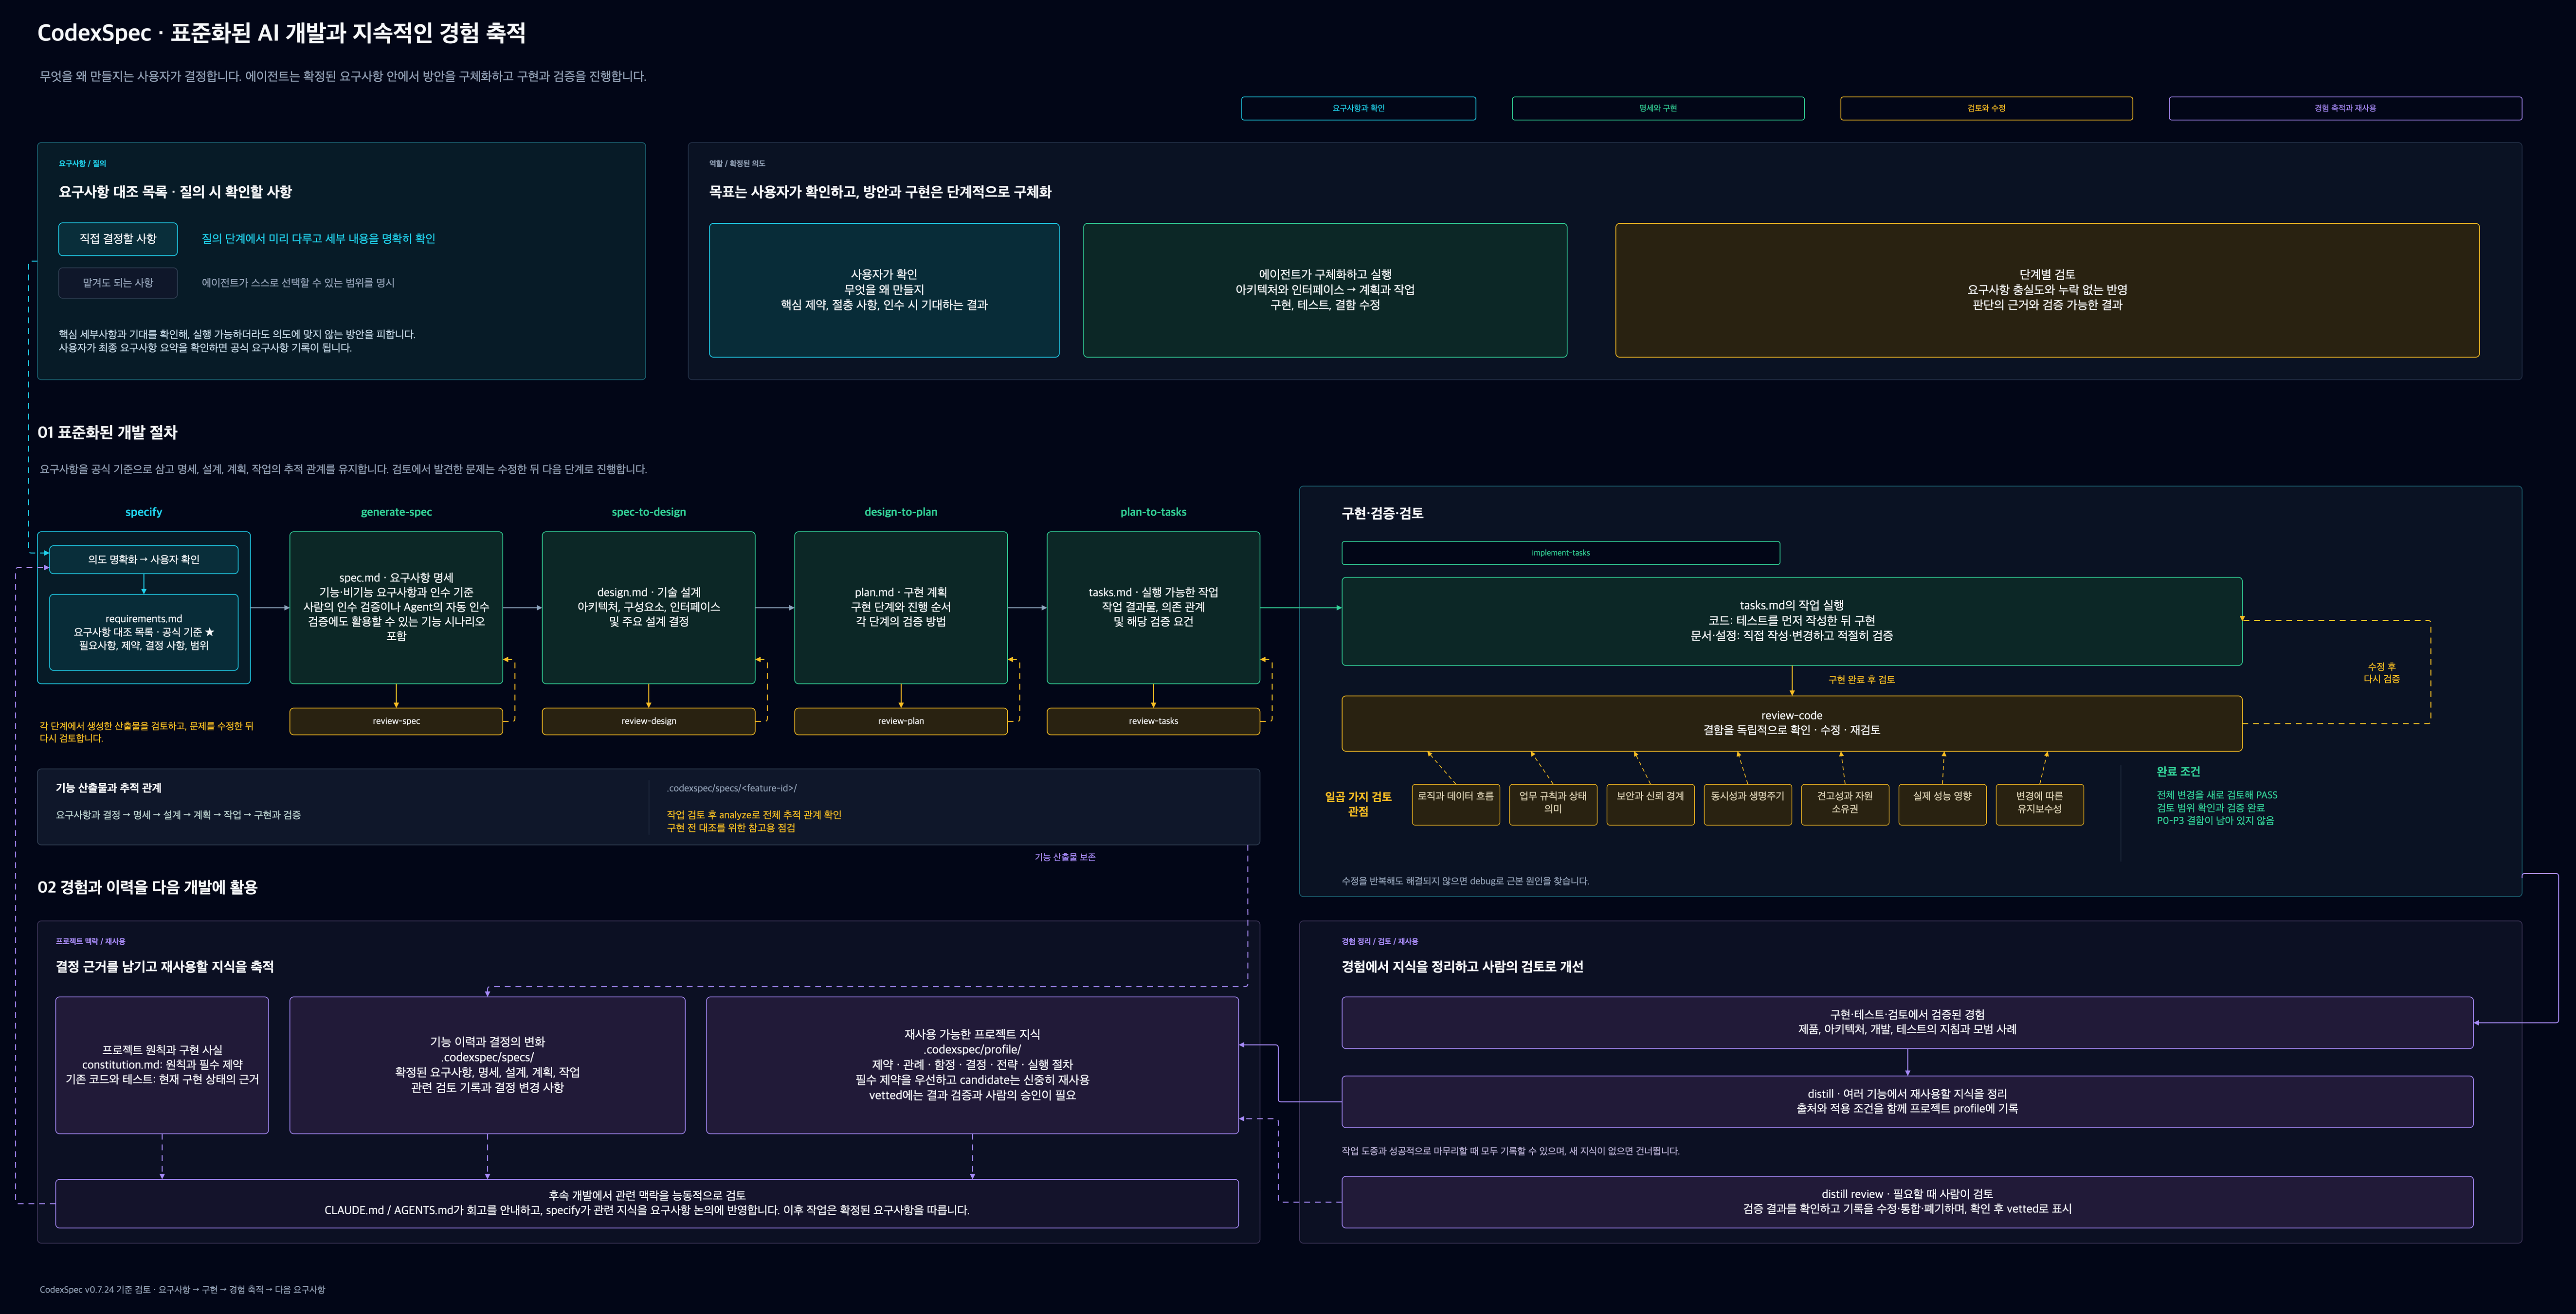
Task: Click the 'review-design' box
Action: [x=649, y=721]
